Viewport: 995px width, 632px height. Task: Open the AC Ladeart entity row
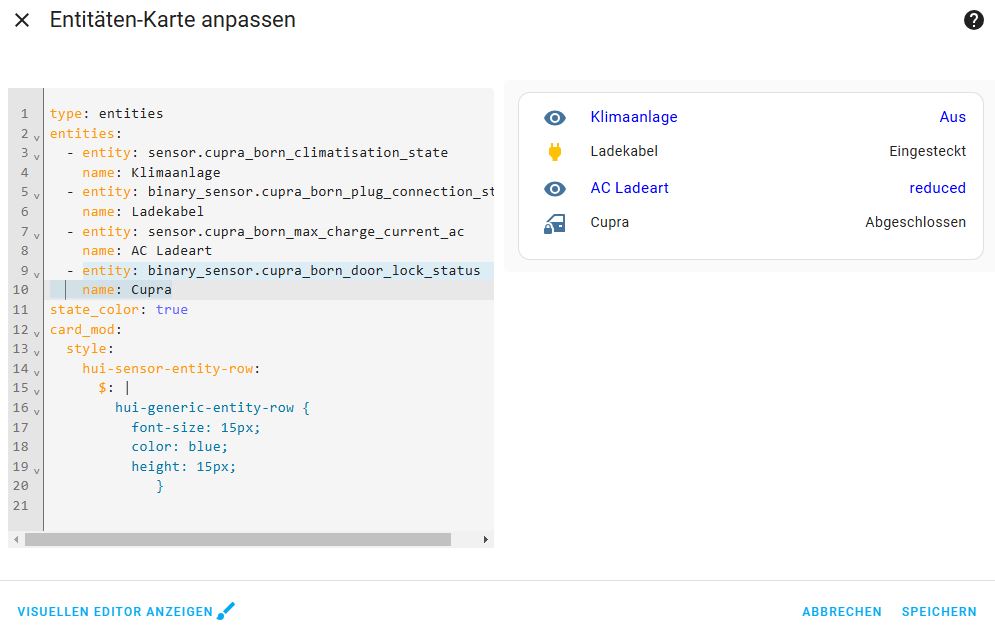tap(630, 188)
